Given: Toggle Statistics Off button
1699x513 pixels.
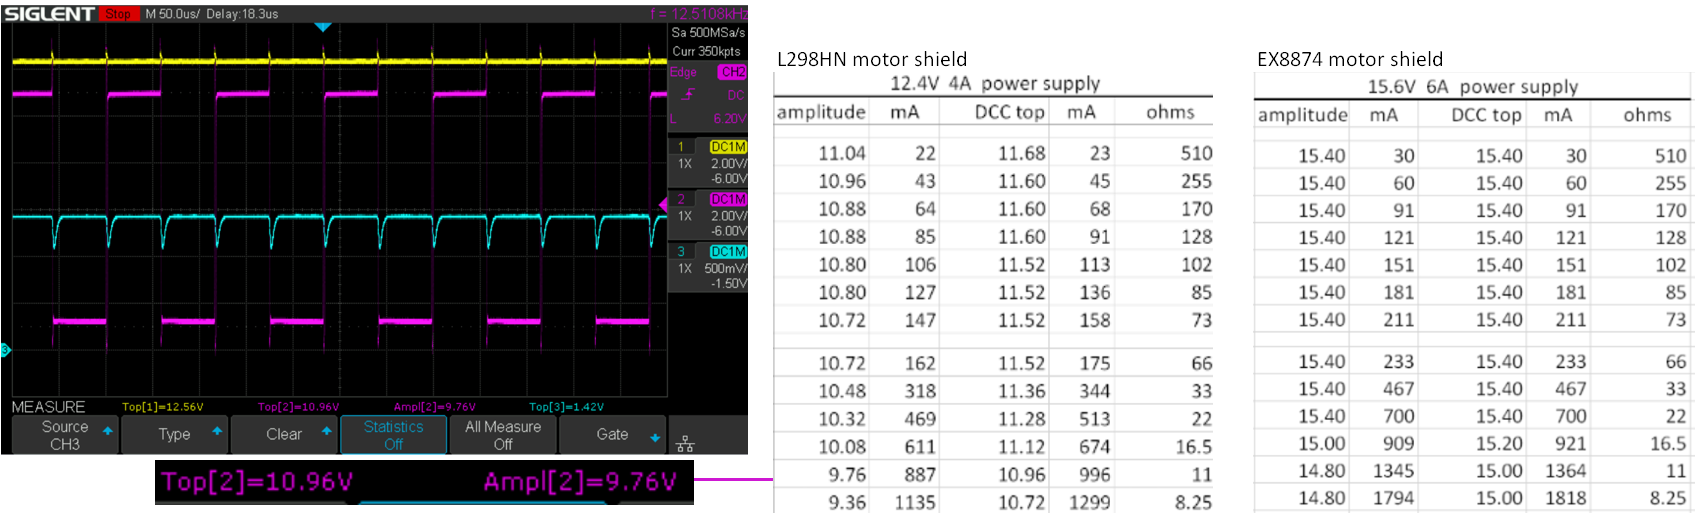Looking at the screenshot, I should [393, 435].
